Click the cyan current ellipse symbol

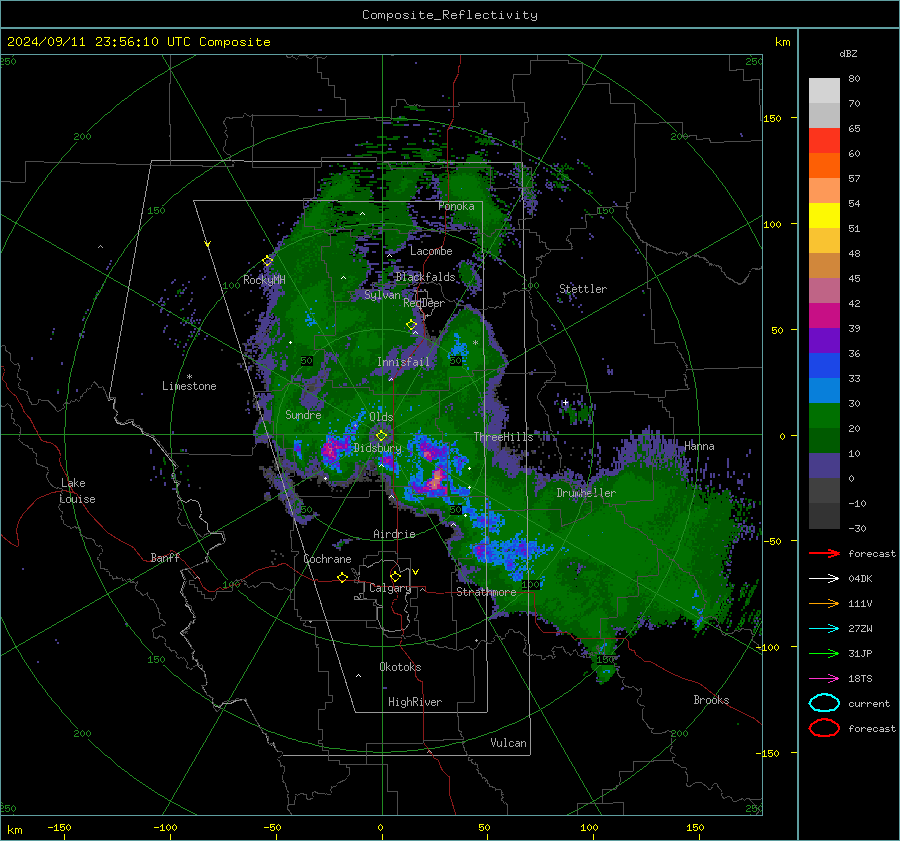pos(824,703)
